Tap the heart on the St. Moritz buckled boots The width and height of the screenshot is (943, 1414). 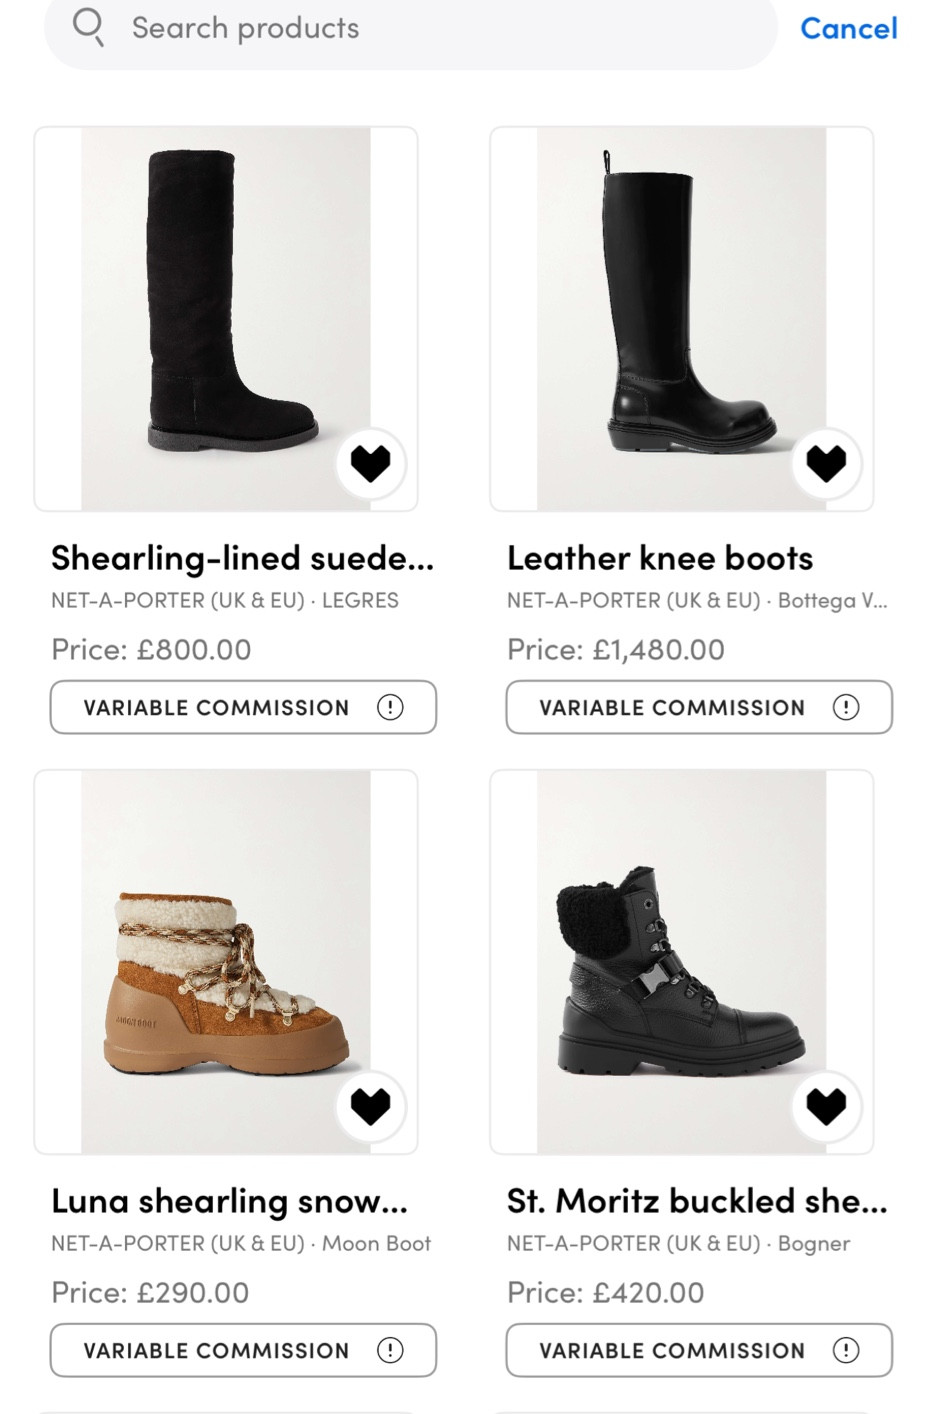point(826,1106)
